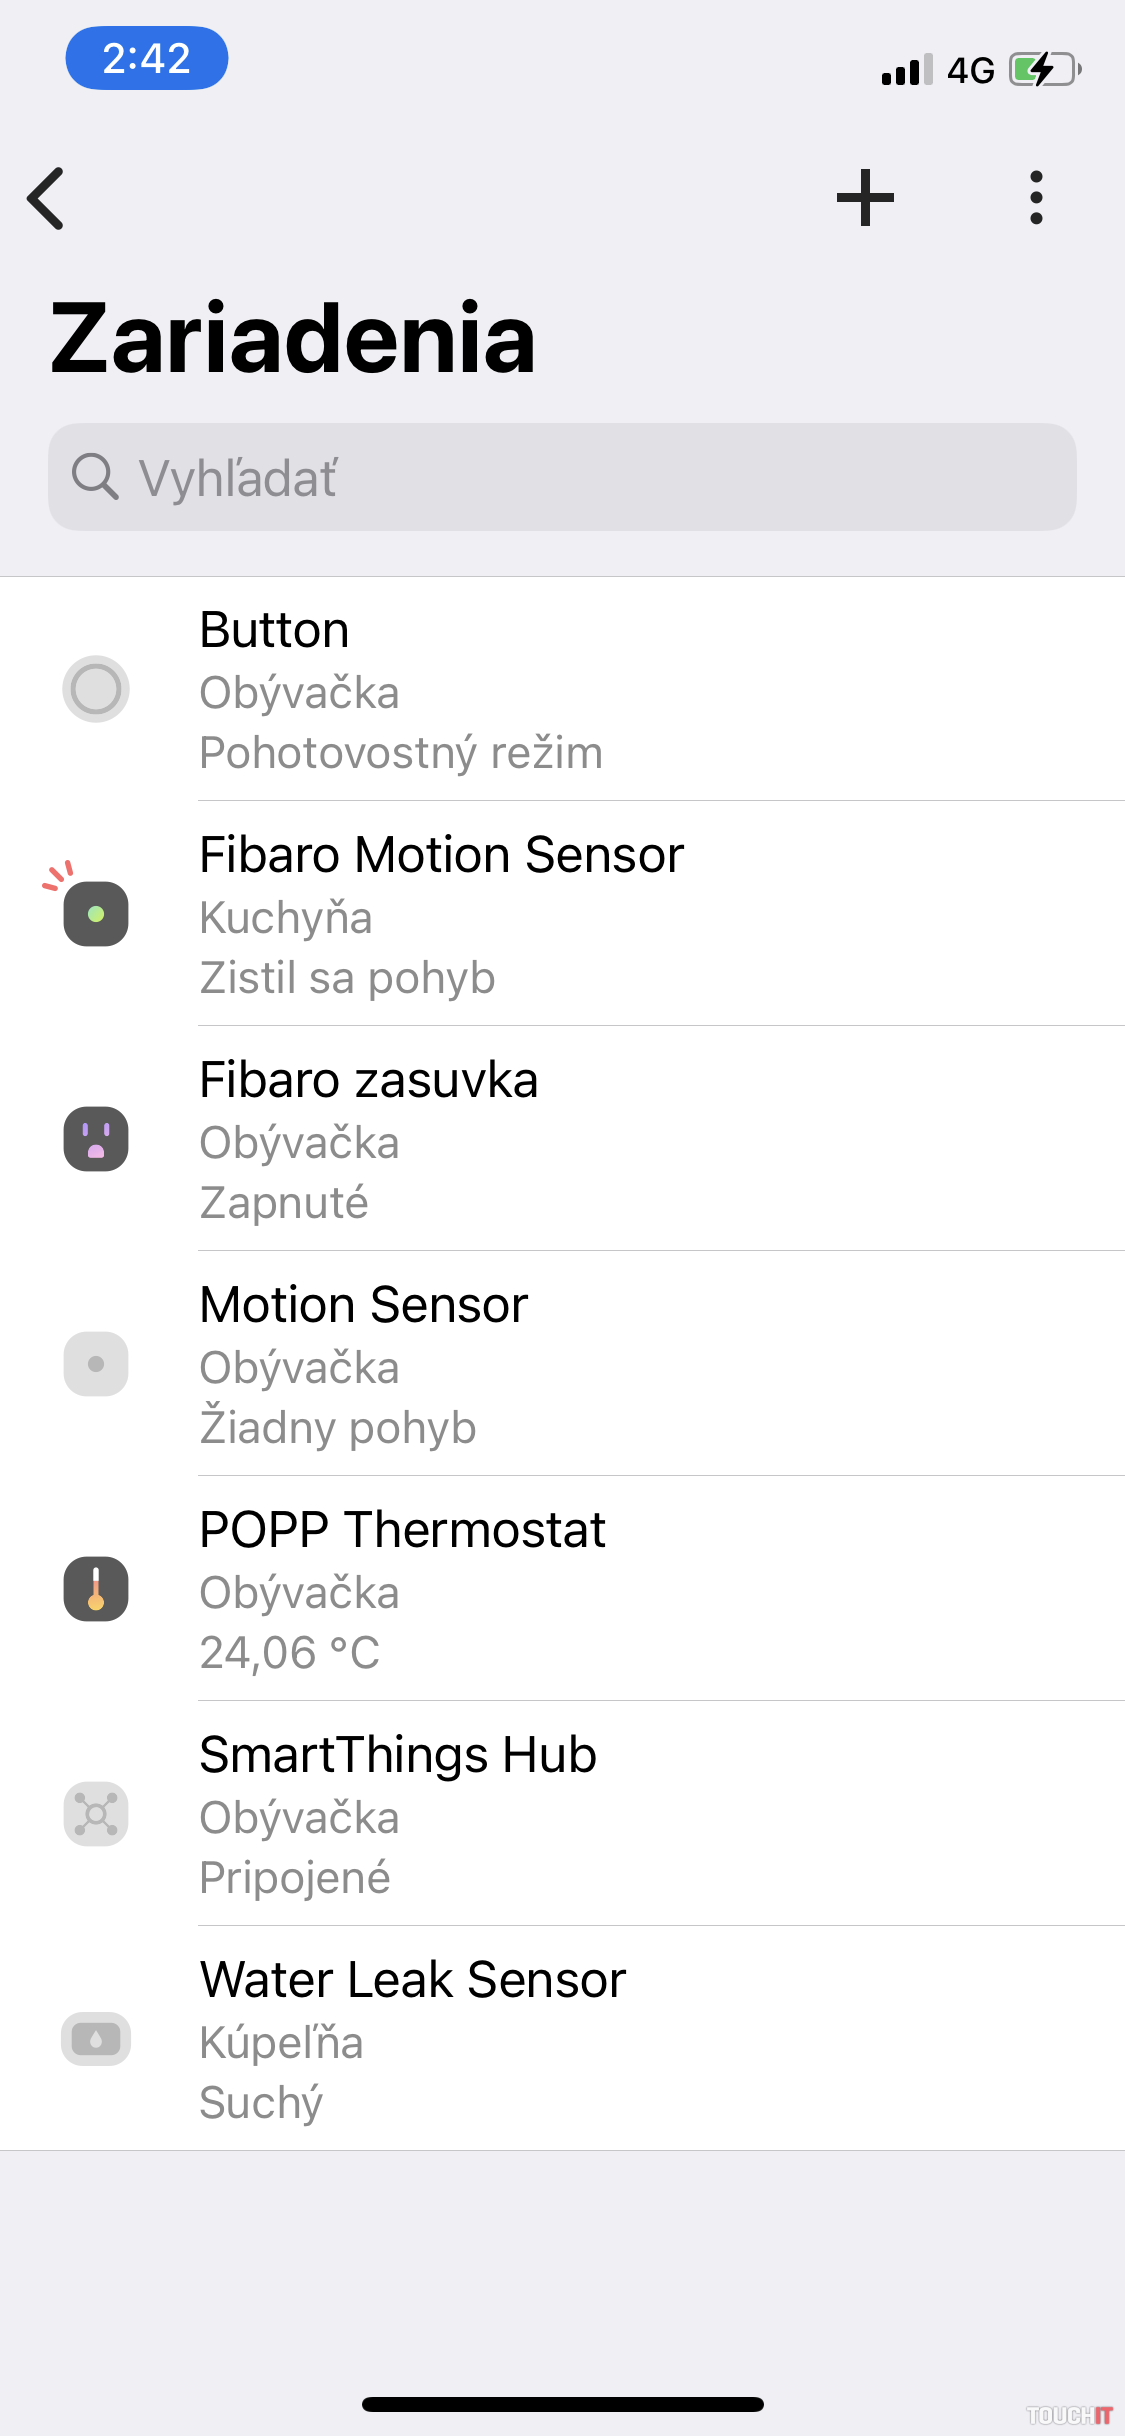This screenshot has height=2436, width=1125.
Task: Tap the 2:42 status bar time pill
Action: tap(147, 58)
